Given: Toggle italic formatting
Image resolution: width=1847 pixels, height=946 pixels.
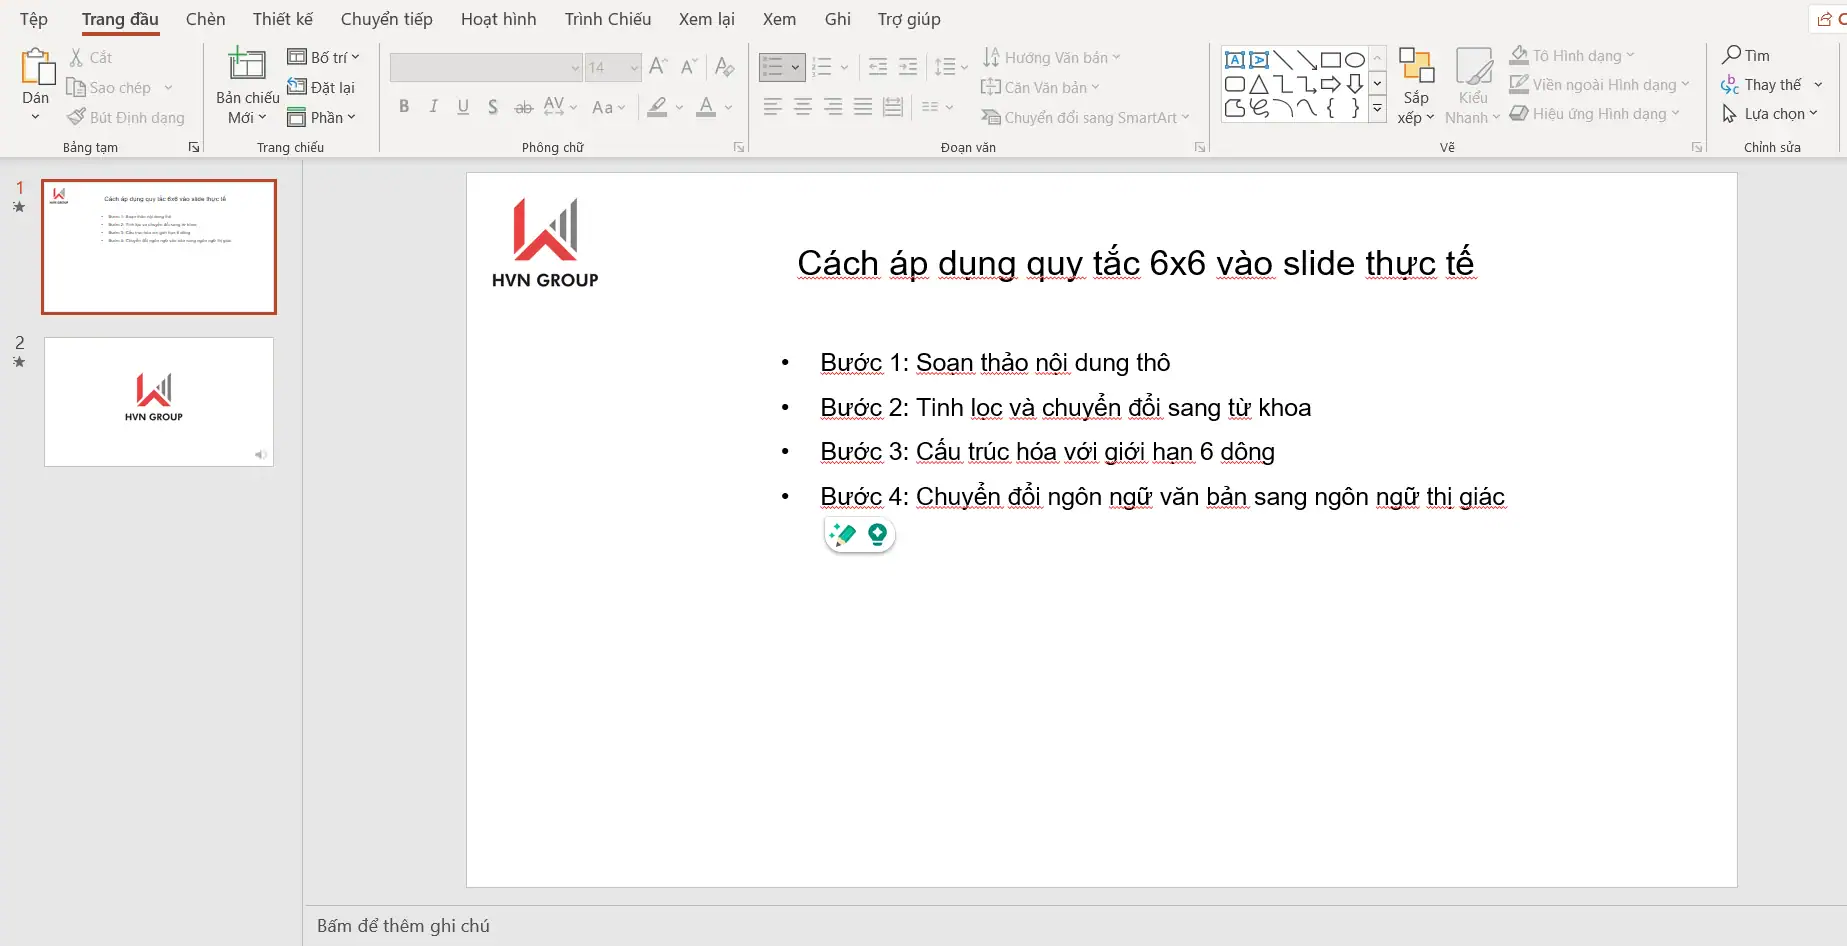Looking at the screenshot, I should click(433, 107).
